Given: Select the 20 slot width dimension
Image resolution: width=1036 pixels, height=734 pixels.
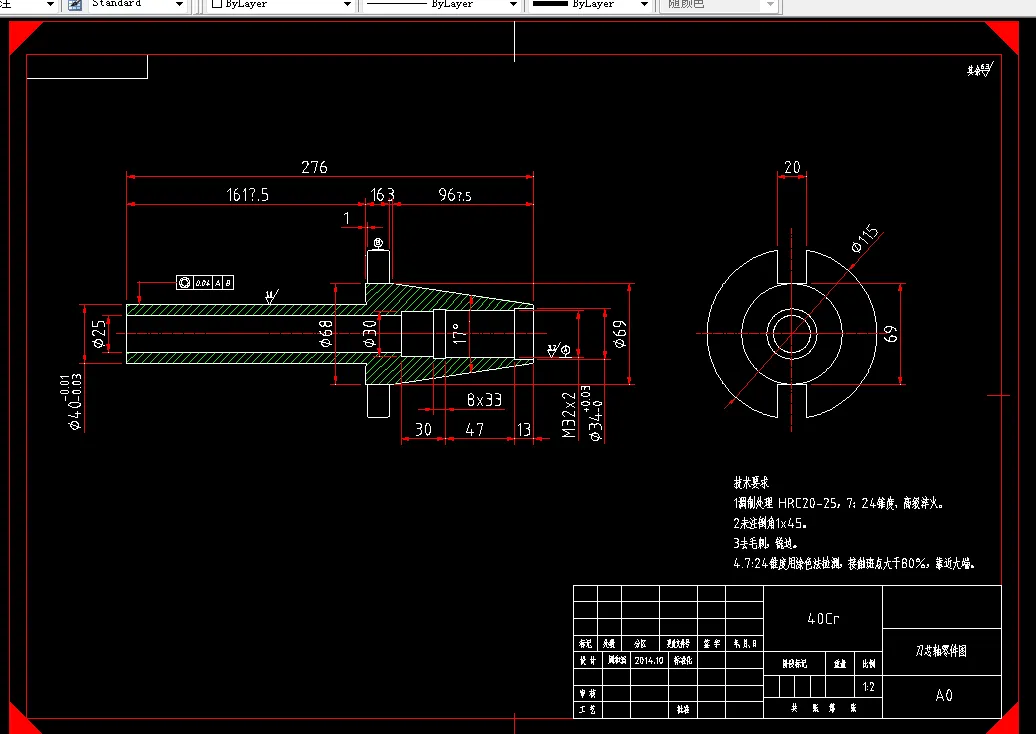Looking at the screenshot, I should click(792, 168).
